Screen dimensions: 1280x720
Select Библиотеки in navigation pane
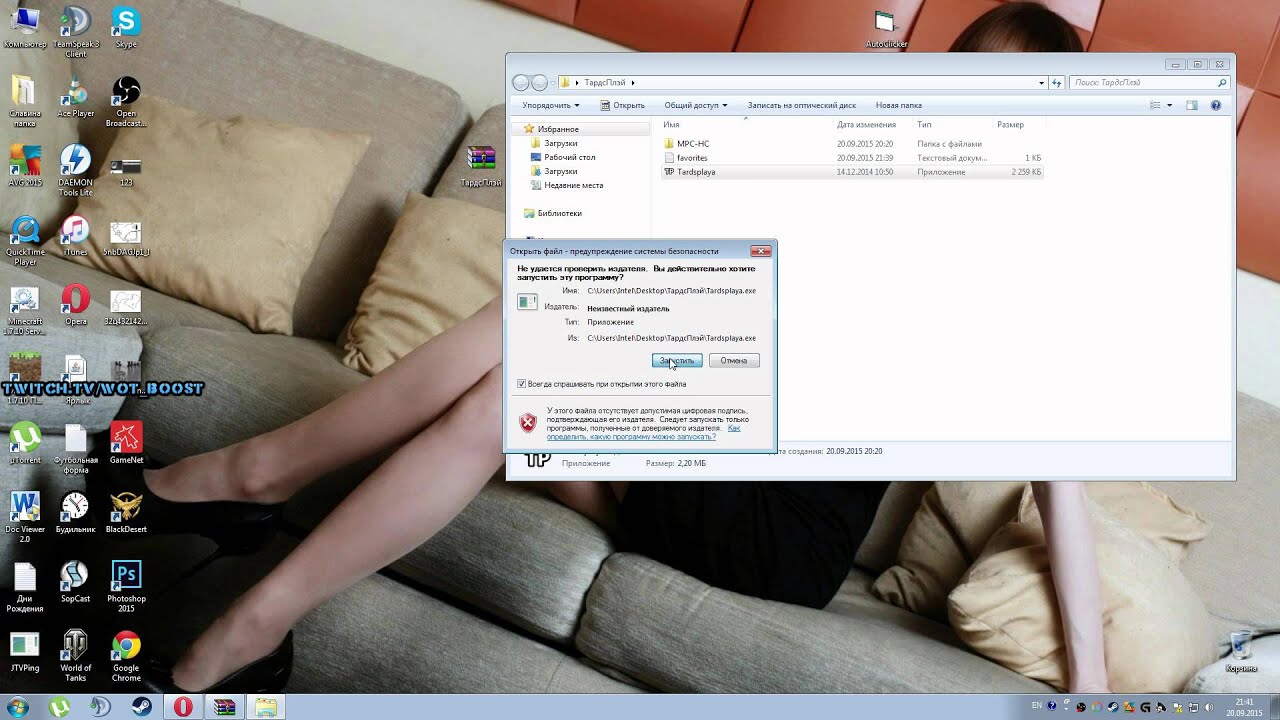[559, 213]
